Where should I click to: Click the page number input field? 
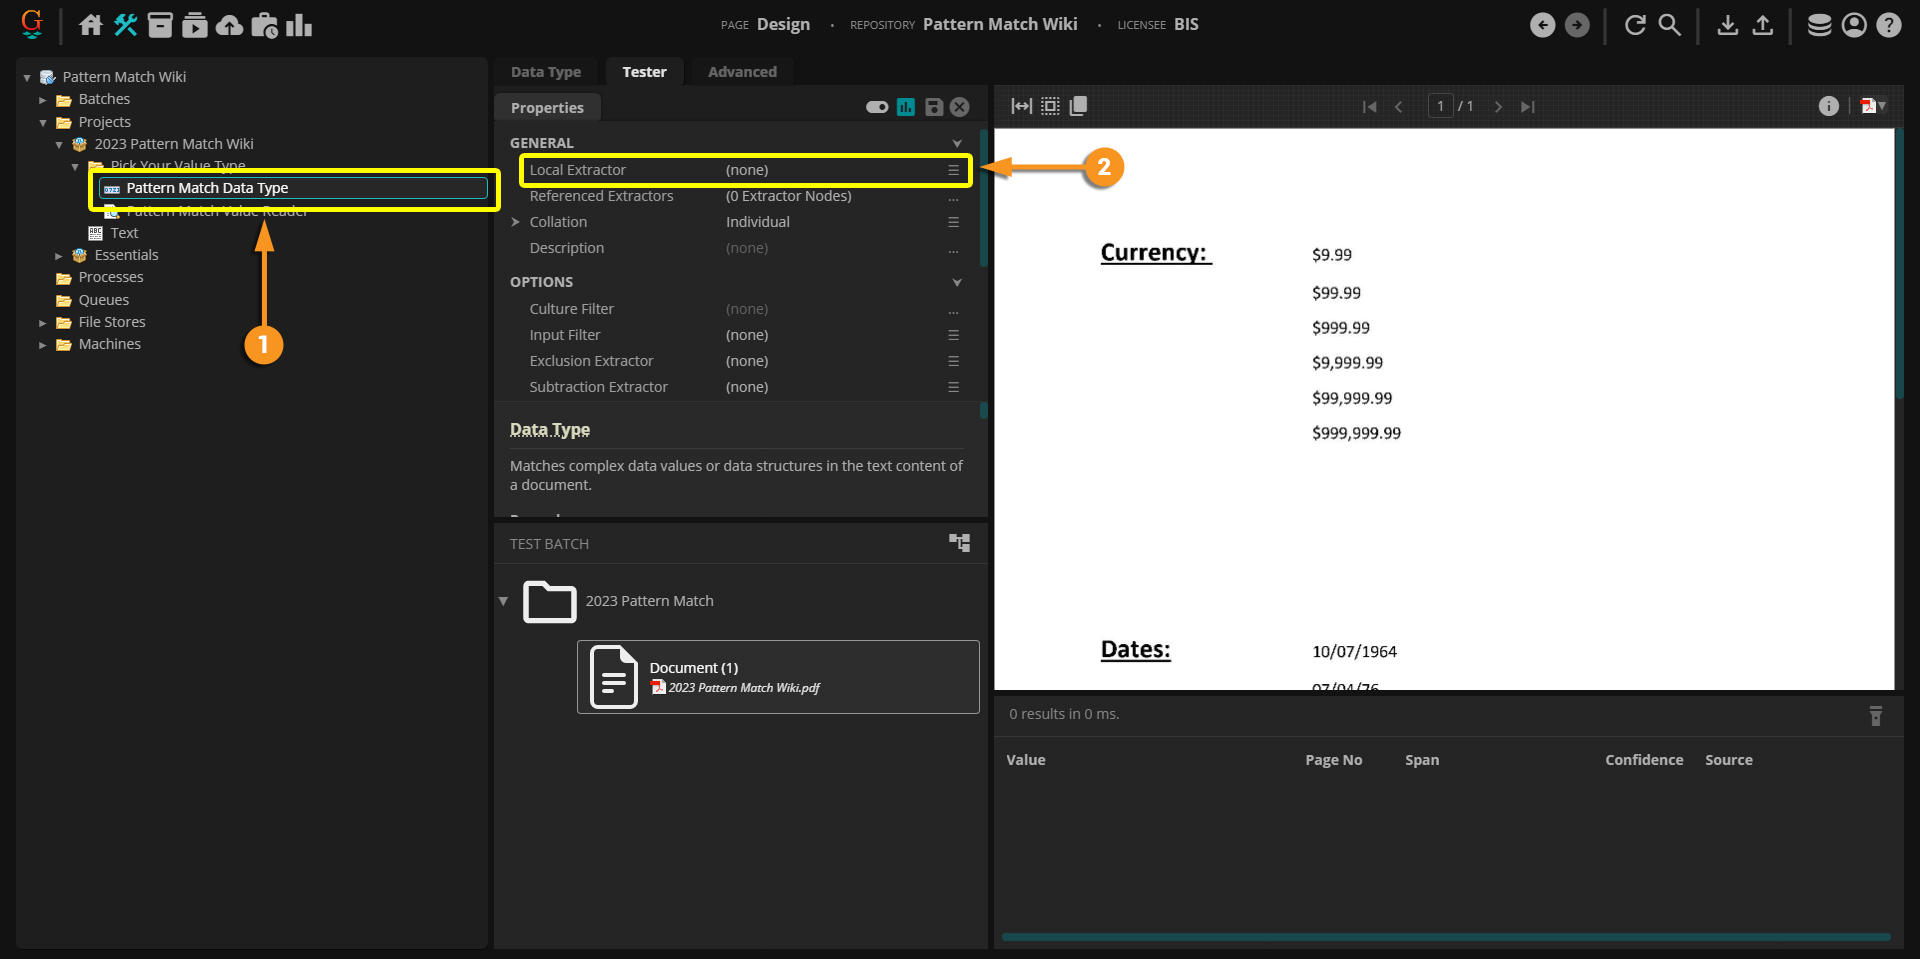[x=1440, y=106]
